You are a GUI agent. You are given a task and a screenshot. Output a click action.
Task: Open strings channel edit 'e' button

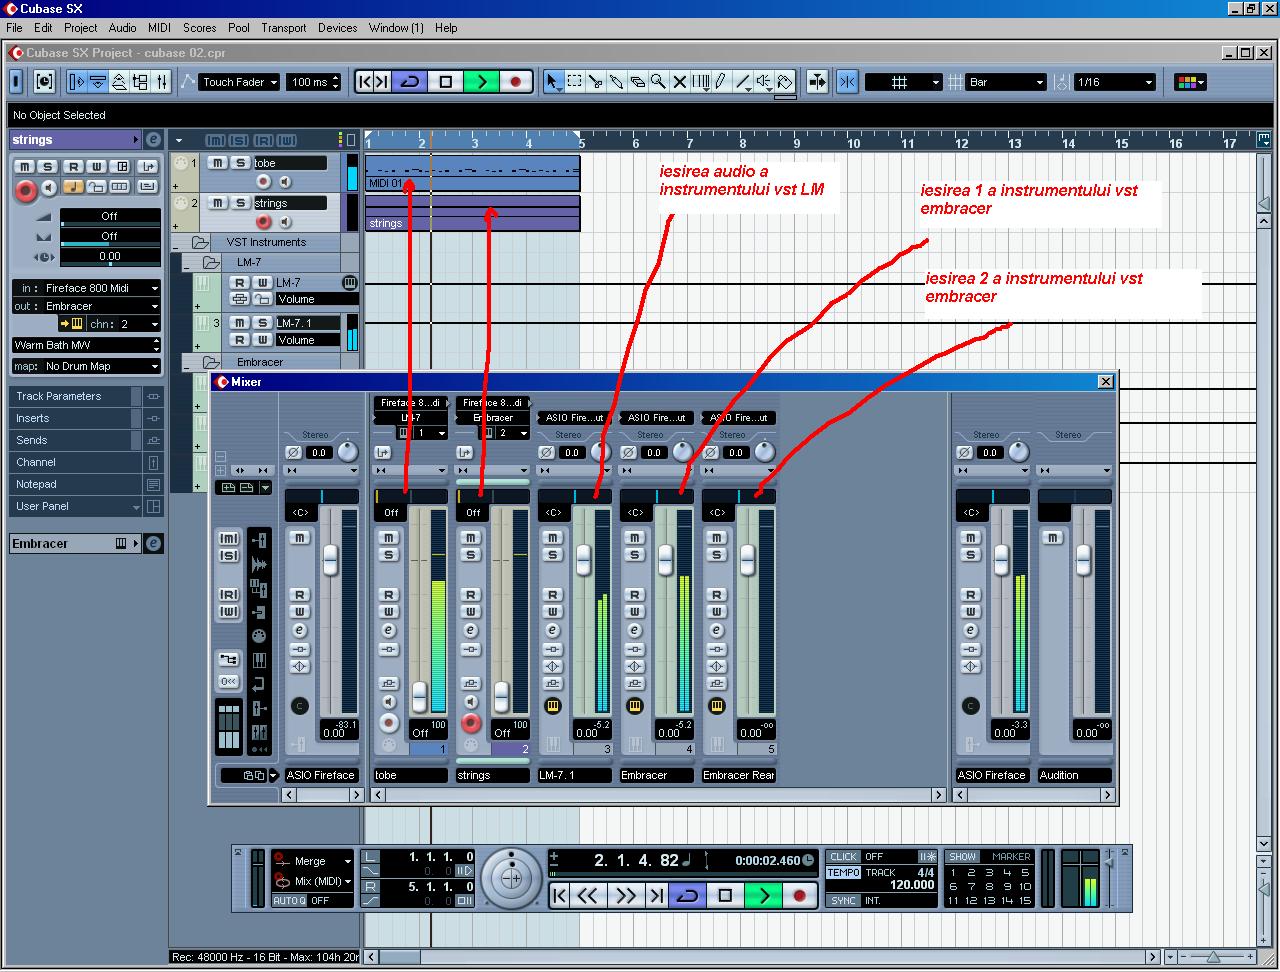pyautogui.click(x=153, y=140)
